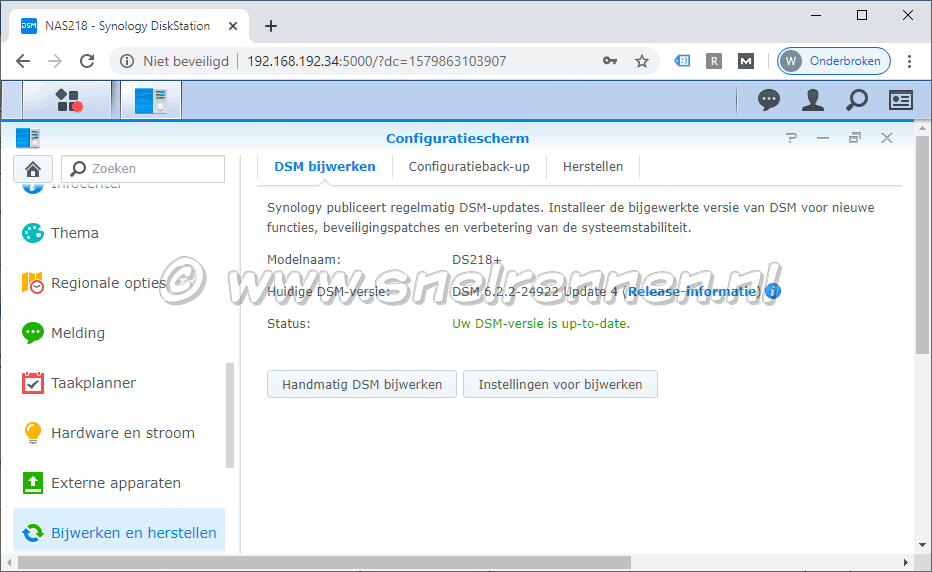This screenshot has width=932, height=572.
Task: Click the Externe apparaten upload icon
Action: 33,483
